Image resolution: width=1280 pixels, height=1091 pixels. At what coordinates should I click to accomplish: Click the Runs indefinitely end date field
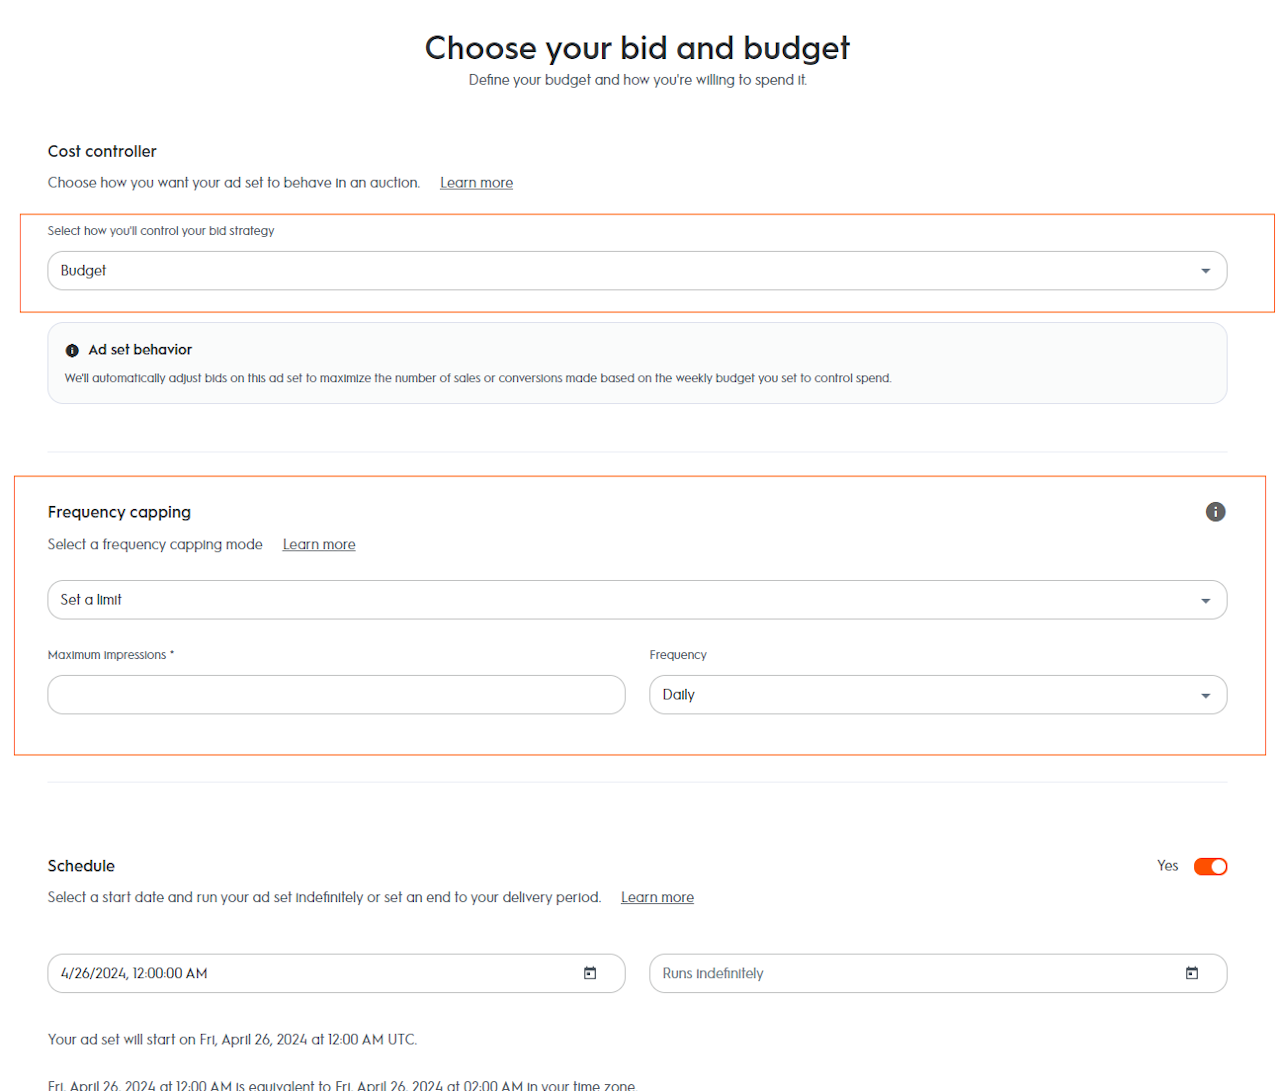pos(910,973)
